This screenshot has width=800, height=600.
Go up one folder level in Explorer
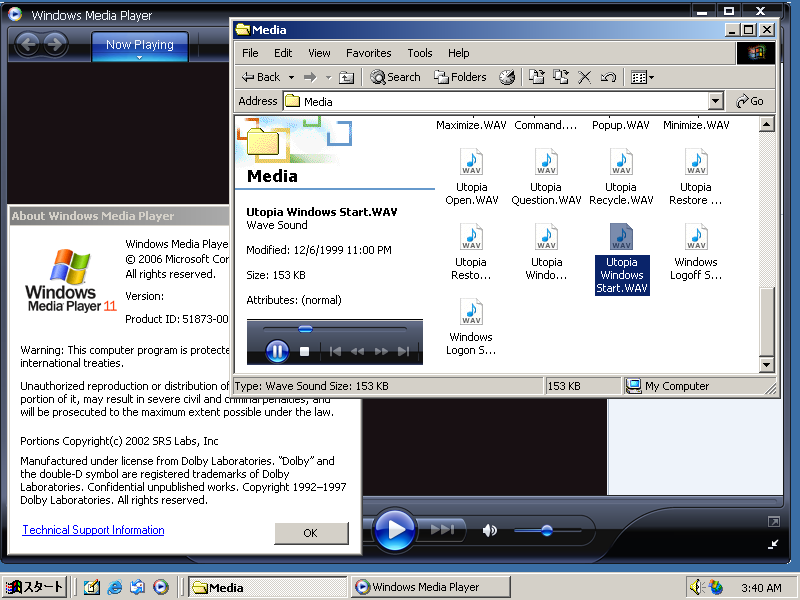tap(346, 77)
